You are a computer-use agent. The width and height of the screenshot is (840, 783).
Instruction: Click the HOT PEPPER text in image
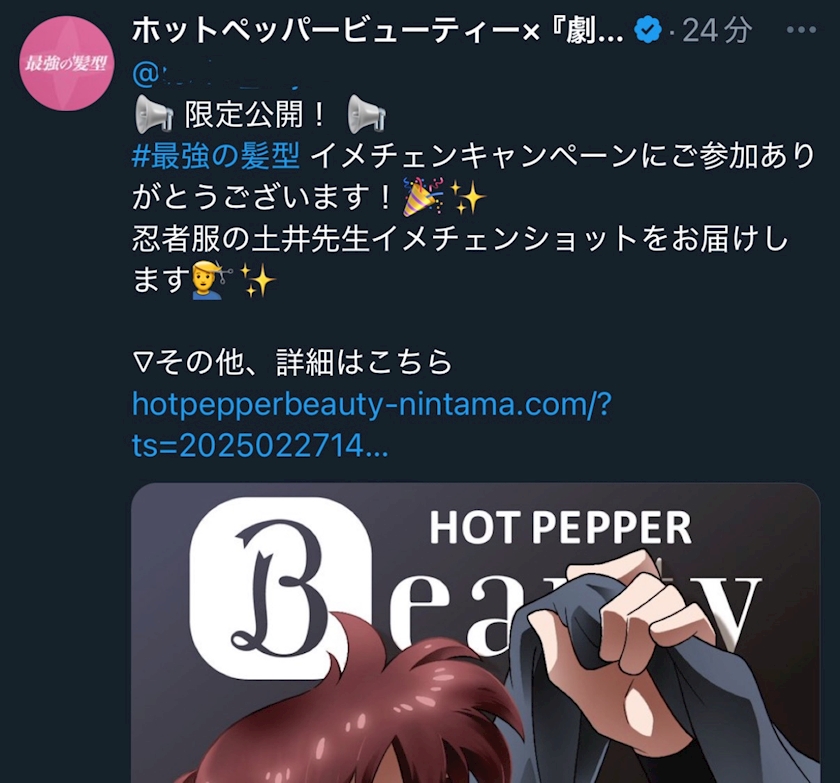(560, 527)
